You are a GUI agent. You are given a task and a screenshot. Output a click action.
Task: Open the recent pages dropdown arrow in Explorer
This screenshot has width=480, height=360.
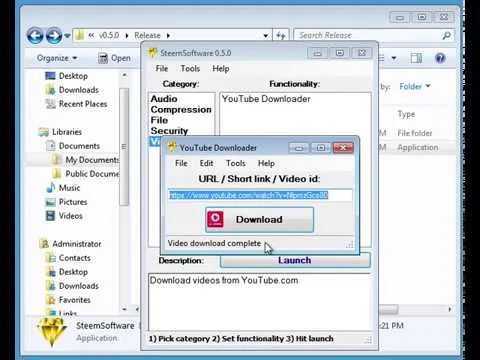[x=67, y=36]
